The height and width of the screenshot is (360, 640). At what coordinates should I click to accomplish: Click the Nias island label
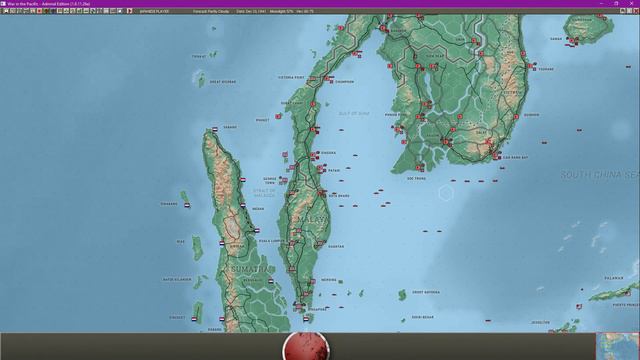pyautogui.click(x=180, y=242)
